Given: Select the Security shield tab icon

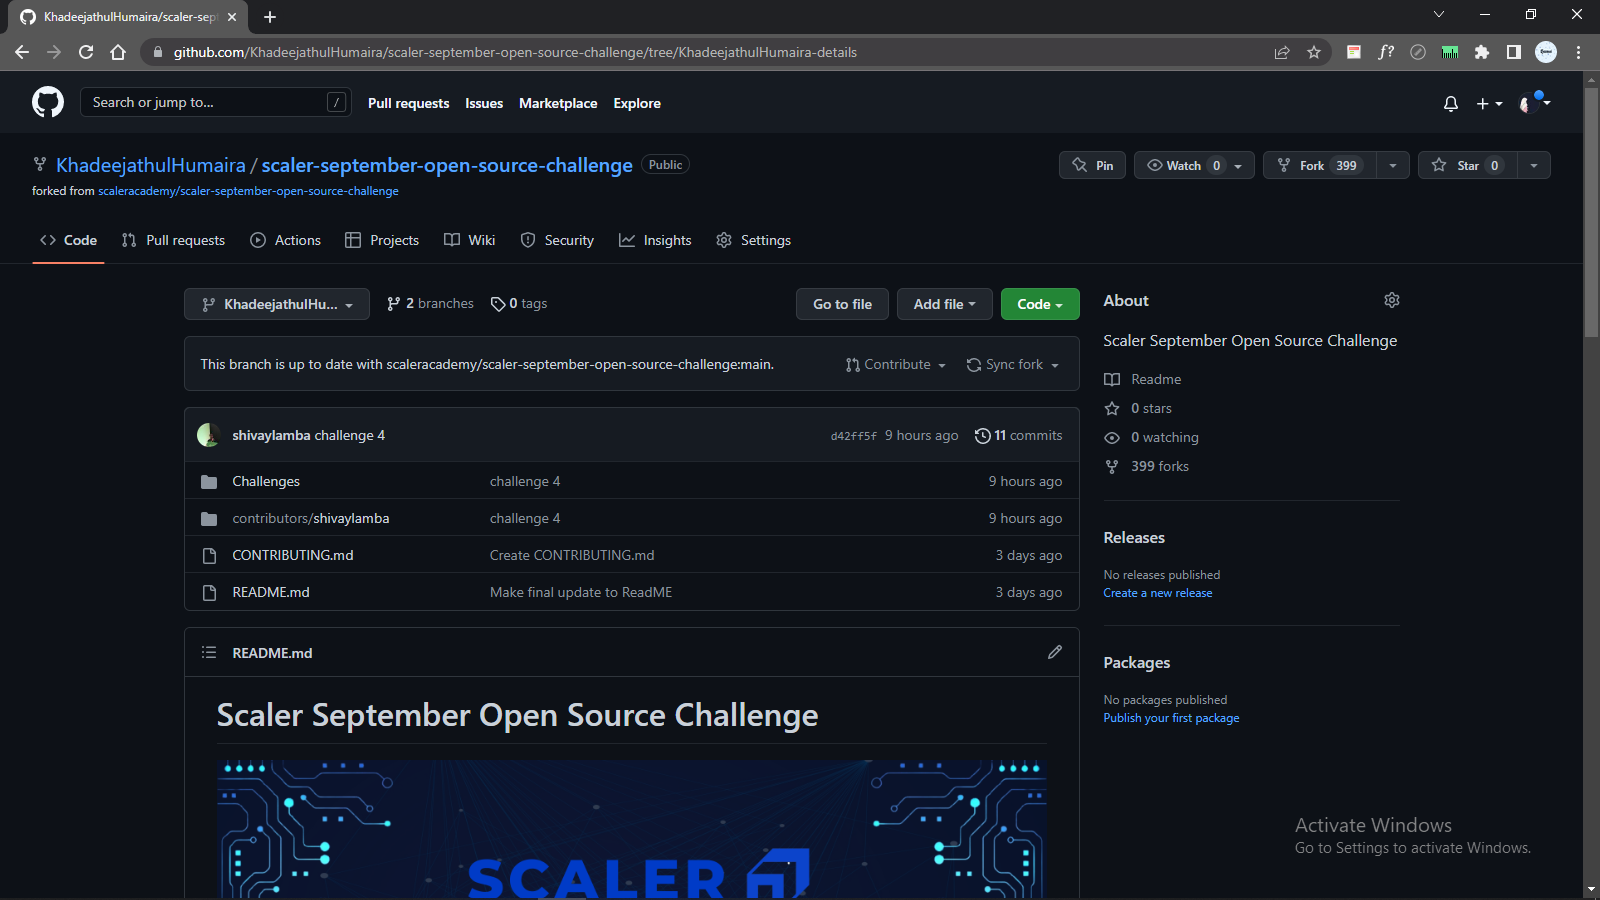Looking at the screenshot, I should click(528, 240).
